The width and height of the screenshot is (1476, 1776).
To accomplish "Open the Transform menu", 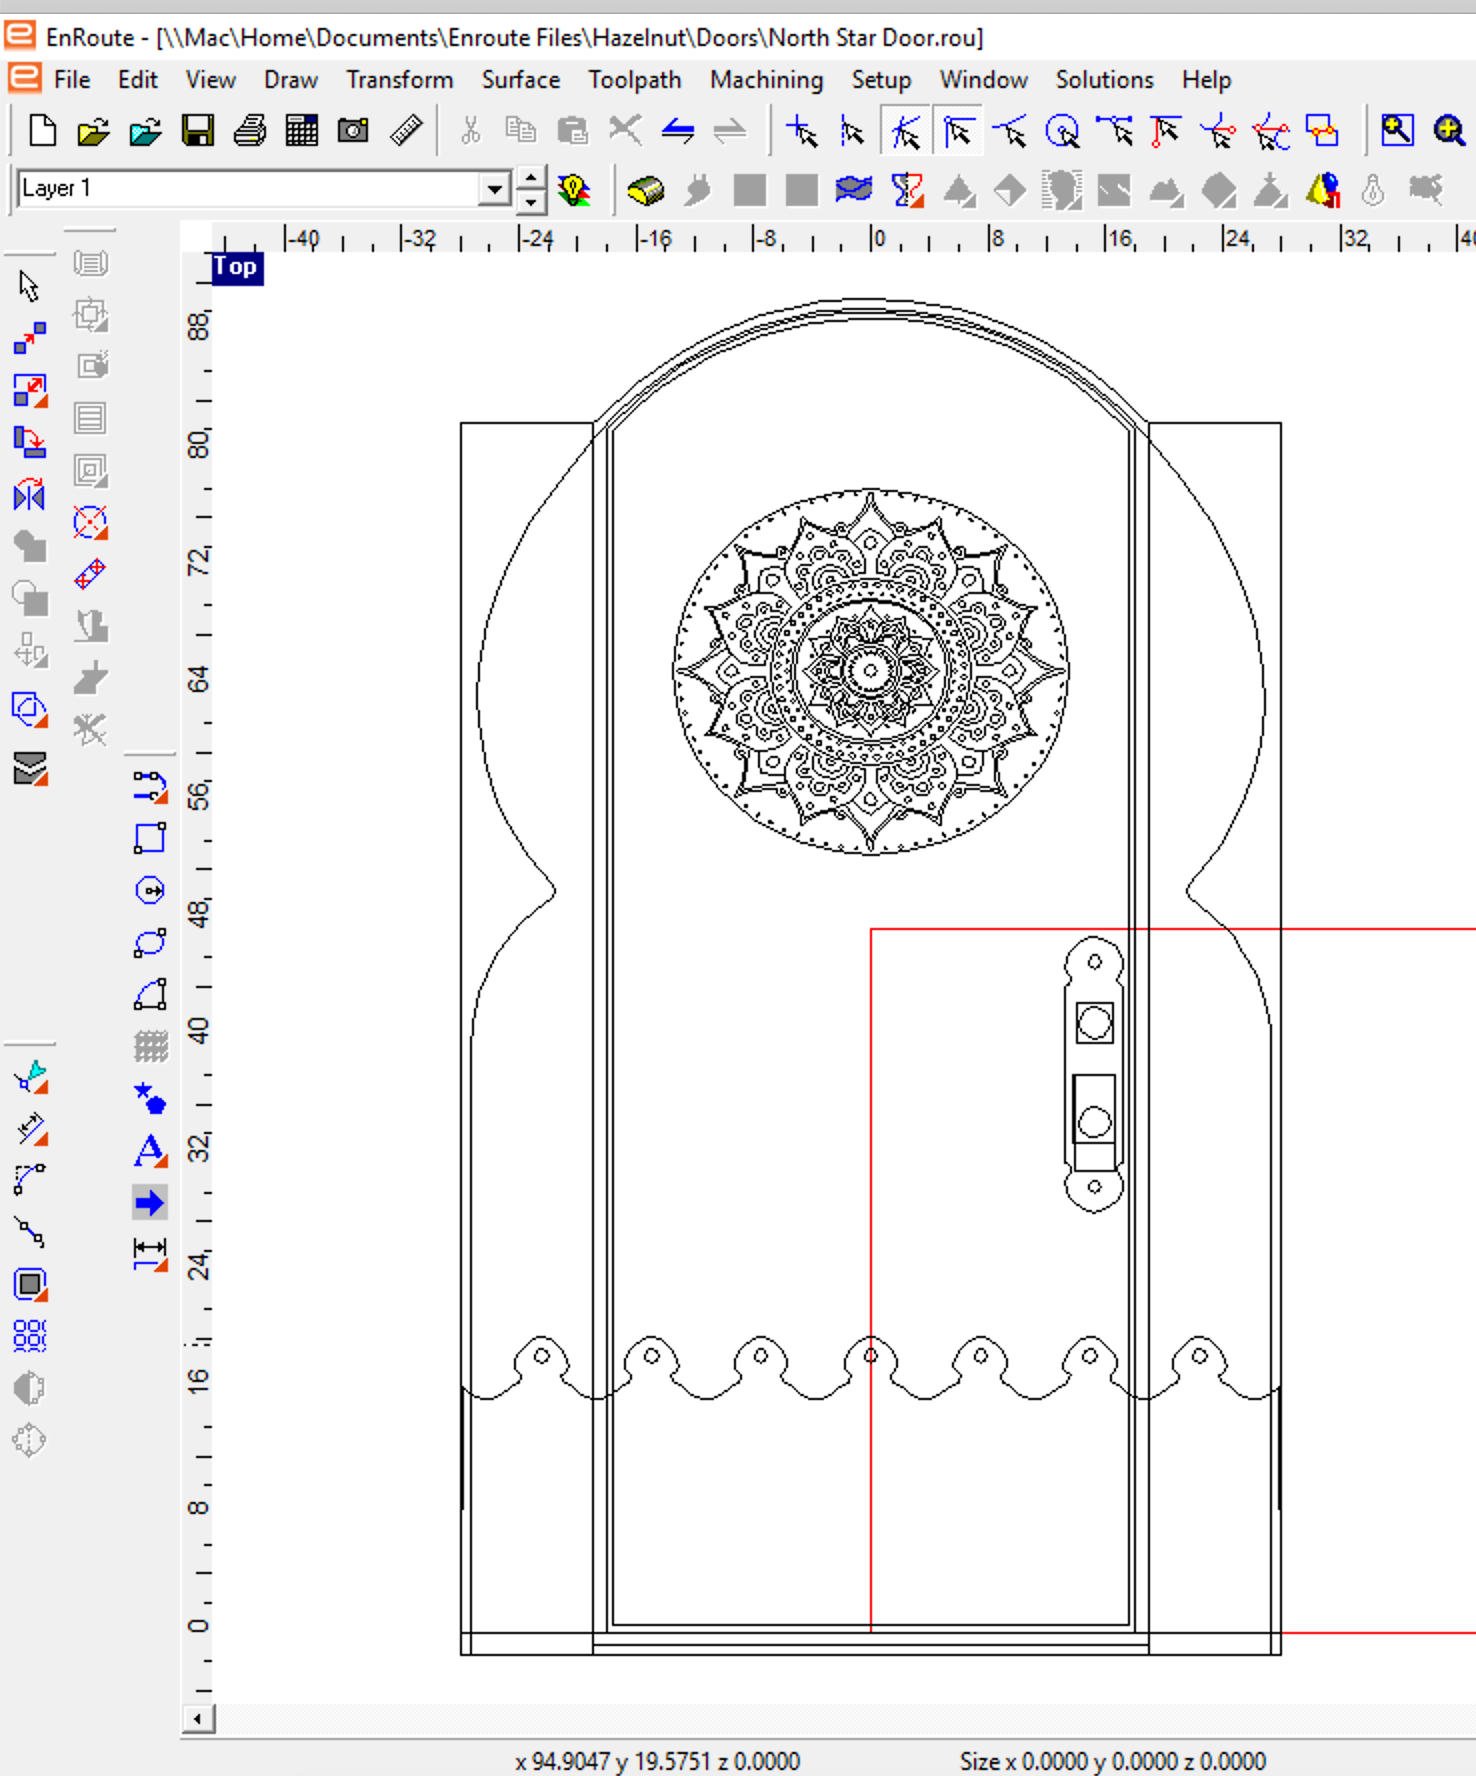I will click(400, 80).
